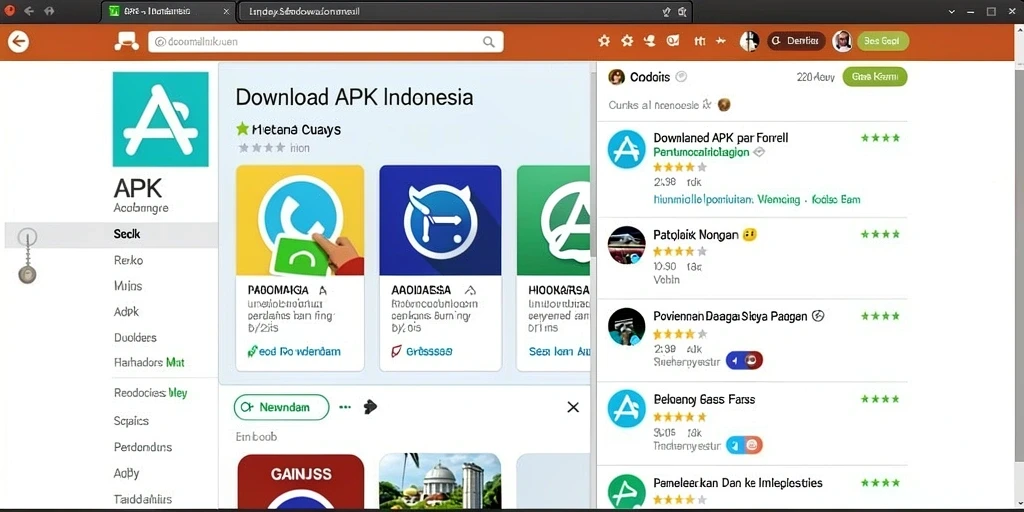Open the red GAINJSS thumbnail
1024x512 pixels.
point(300,482)
